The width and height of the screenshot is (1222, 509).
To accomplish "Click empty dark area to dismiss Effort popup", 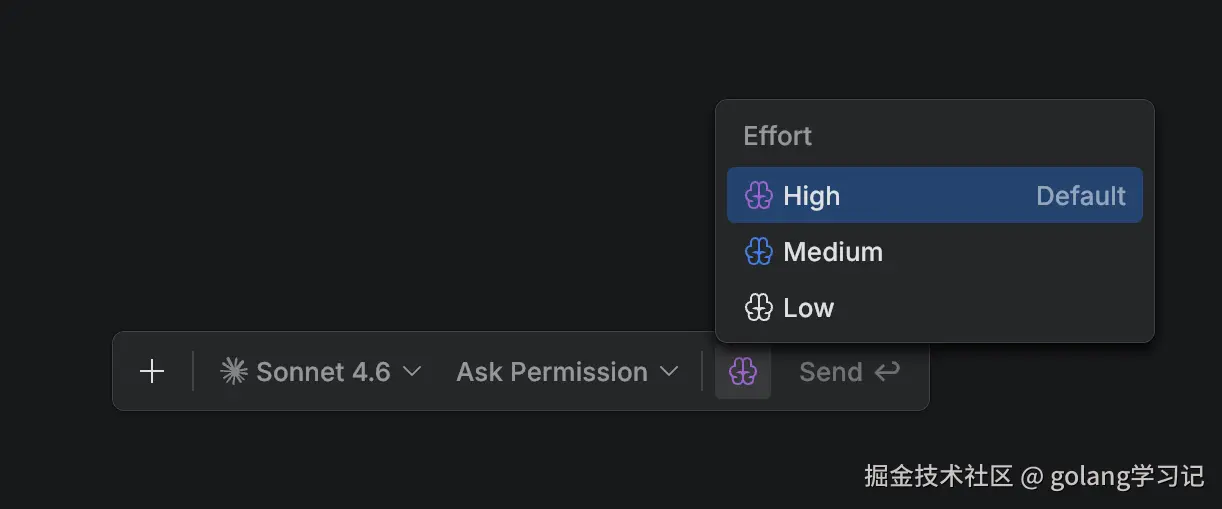I will click(350, 150).
